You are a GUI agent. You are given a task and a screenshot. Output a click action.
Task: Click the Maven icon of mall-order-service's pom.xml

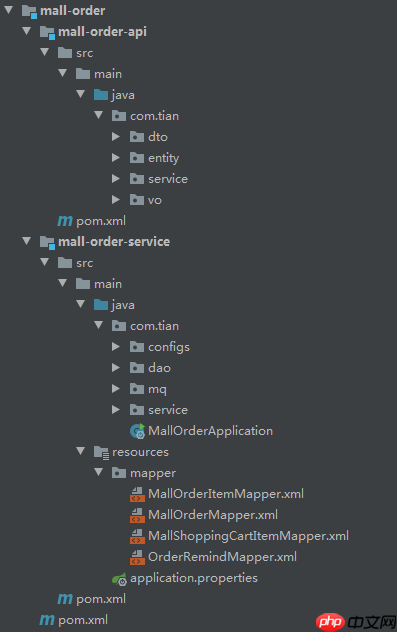(65, 599)
